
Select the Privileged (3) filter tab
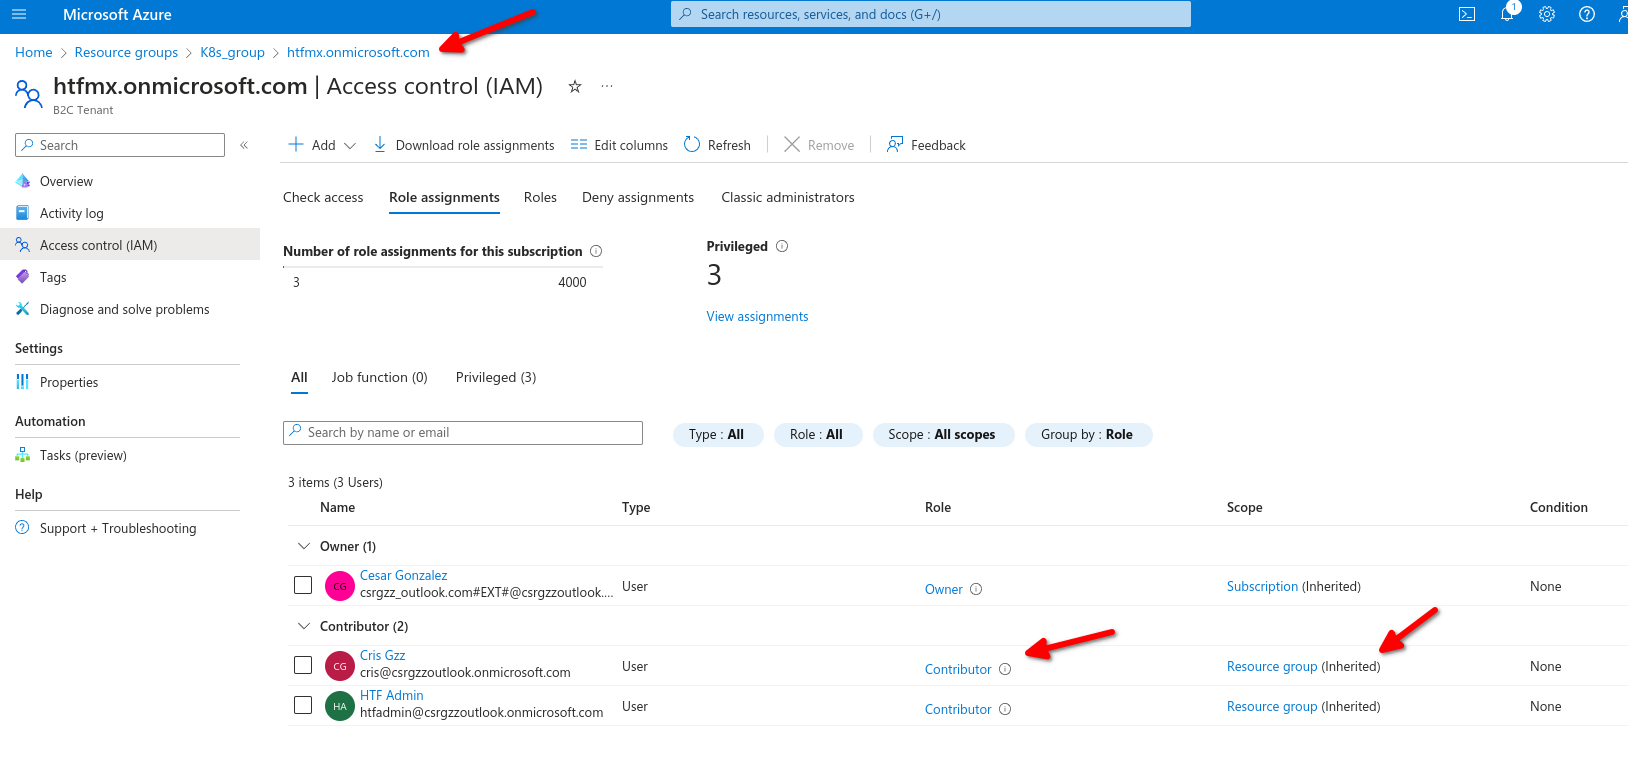[x=495, y=377]
